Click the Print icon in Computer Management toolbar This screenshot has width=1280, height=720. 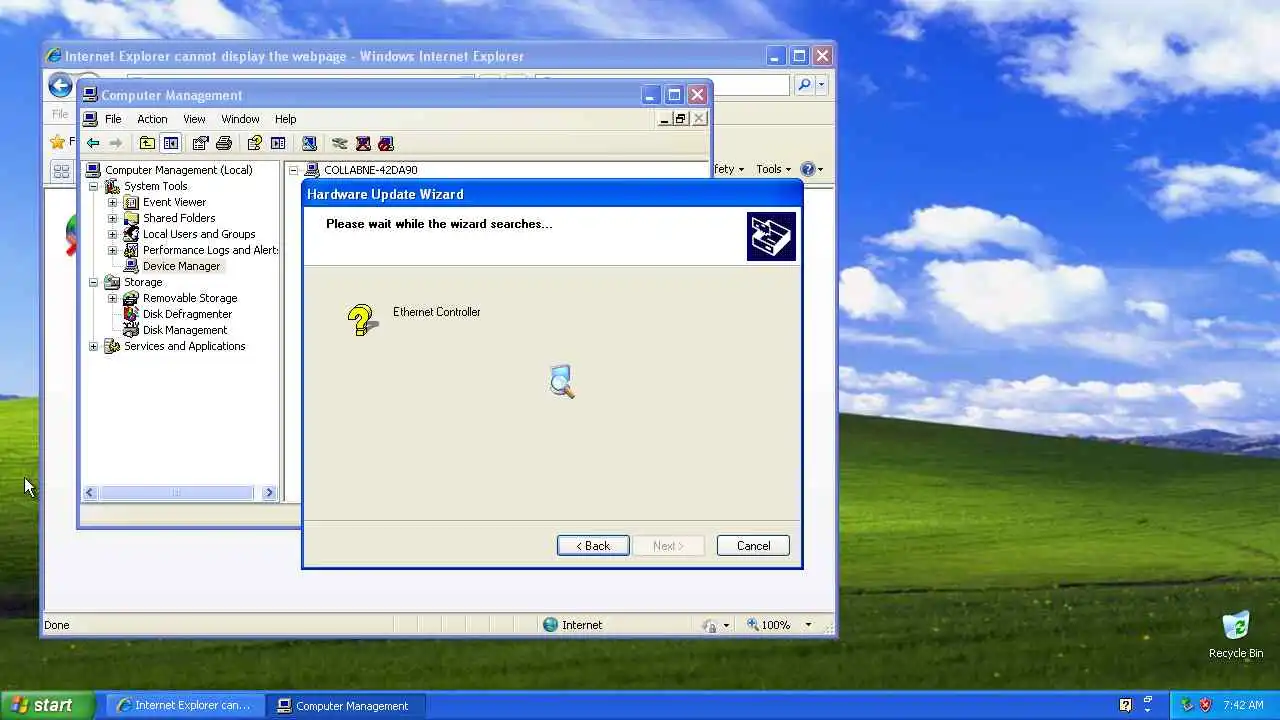(224, 143)
